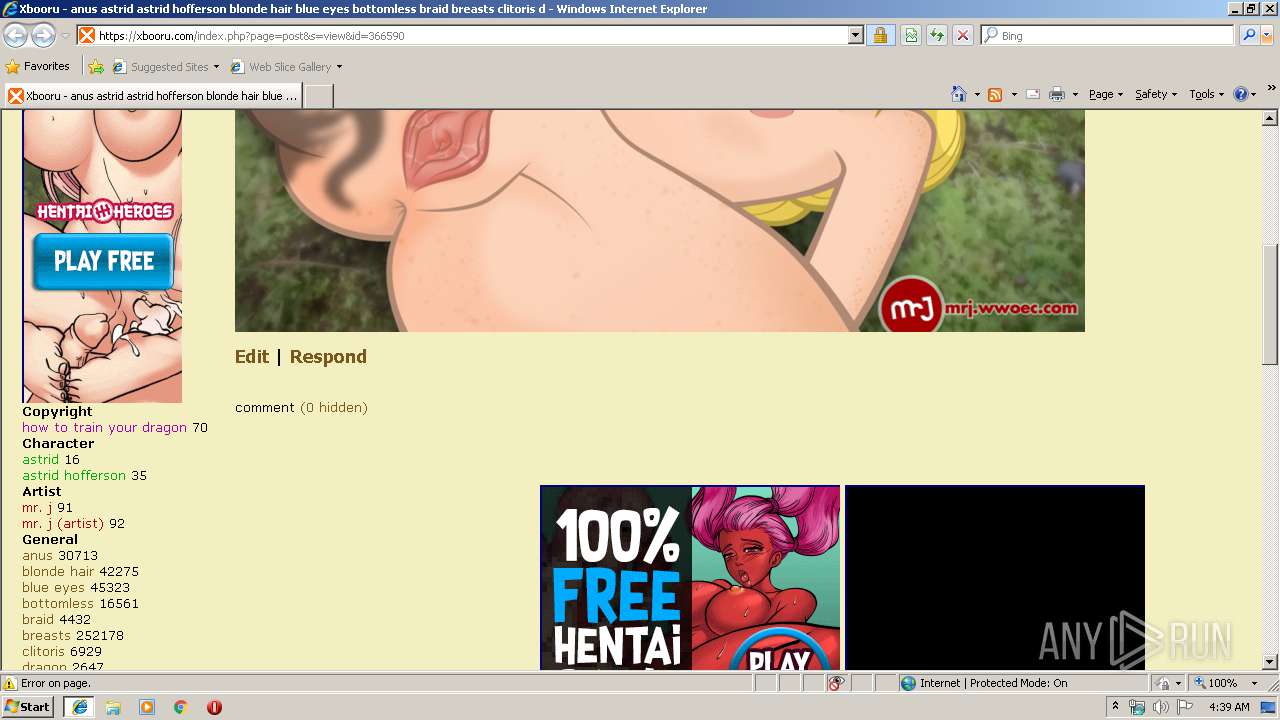
Task: Click the Help question mark icon
Action: (x=1240, y=94)
